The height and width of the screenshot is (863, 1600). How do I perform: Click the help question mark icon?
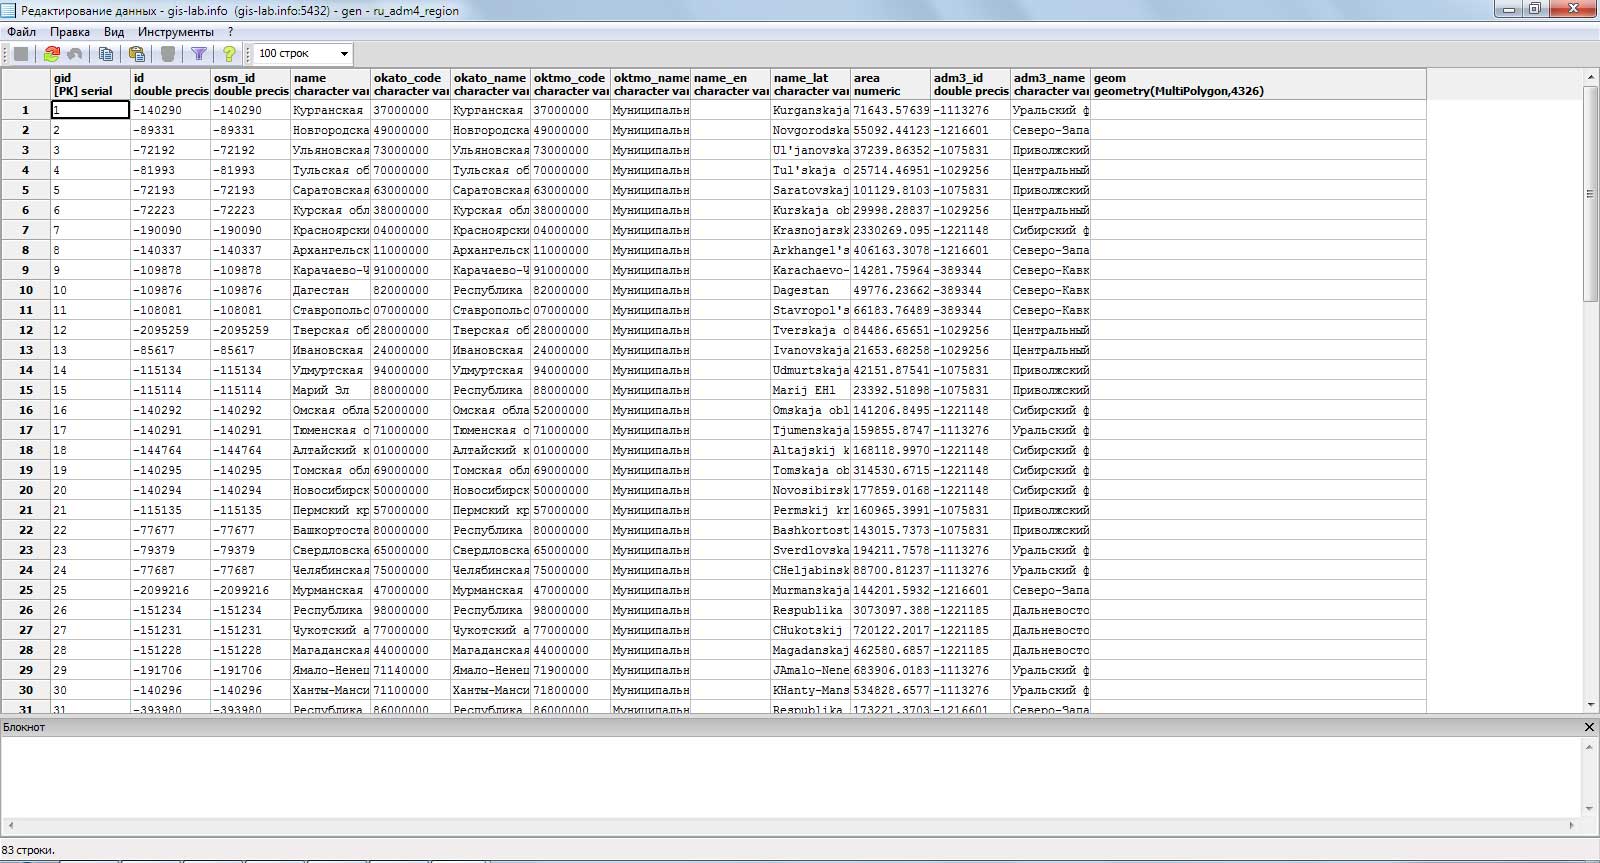pos(229,54)
